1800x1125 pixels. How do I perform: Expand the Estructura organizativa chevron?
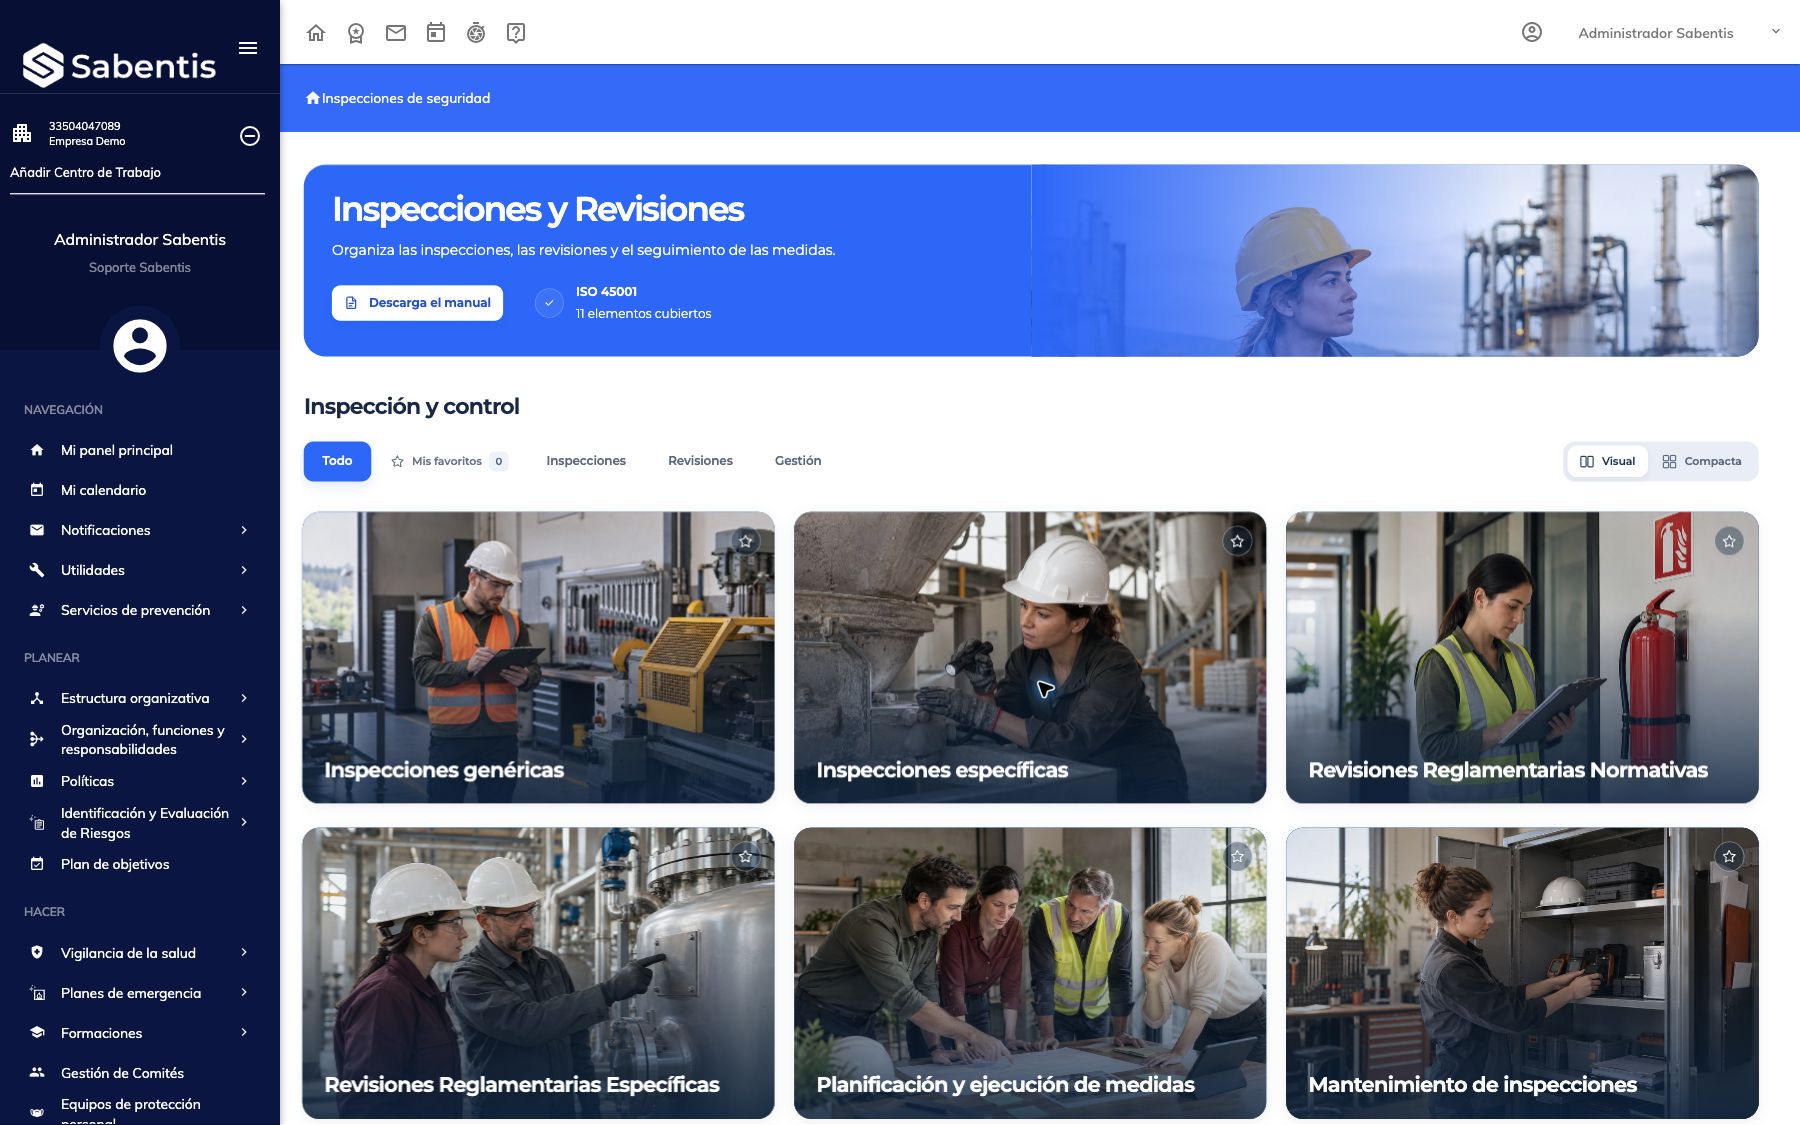pos(244,698)
